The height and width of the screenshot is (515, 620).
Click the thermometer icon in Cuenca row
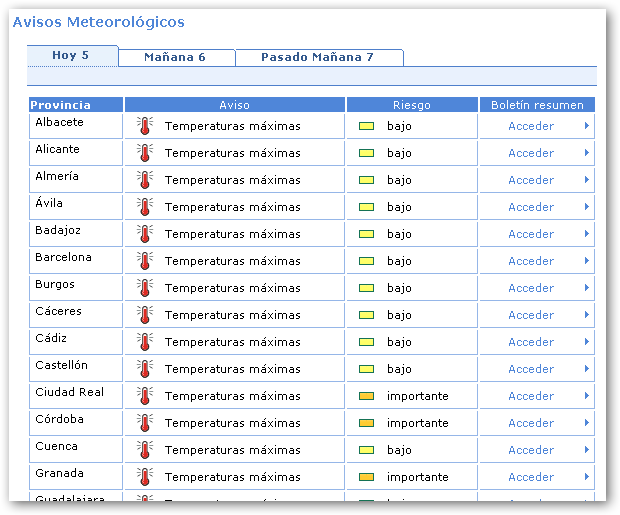(x=145, y=450)
